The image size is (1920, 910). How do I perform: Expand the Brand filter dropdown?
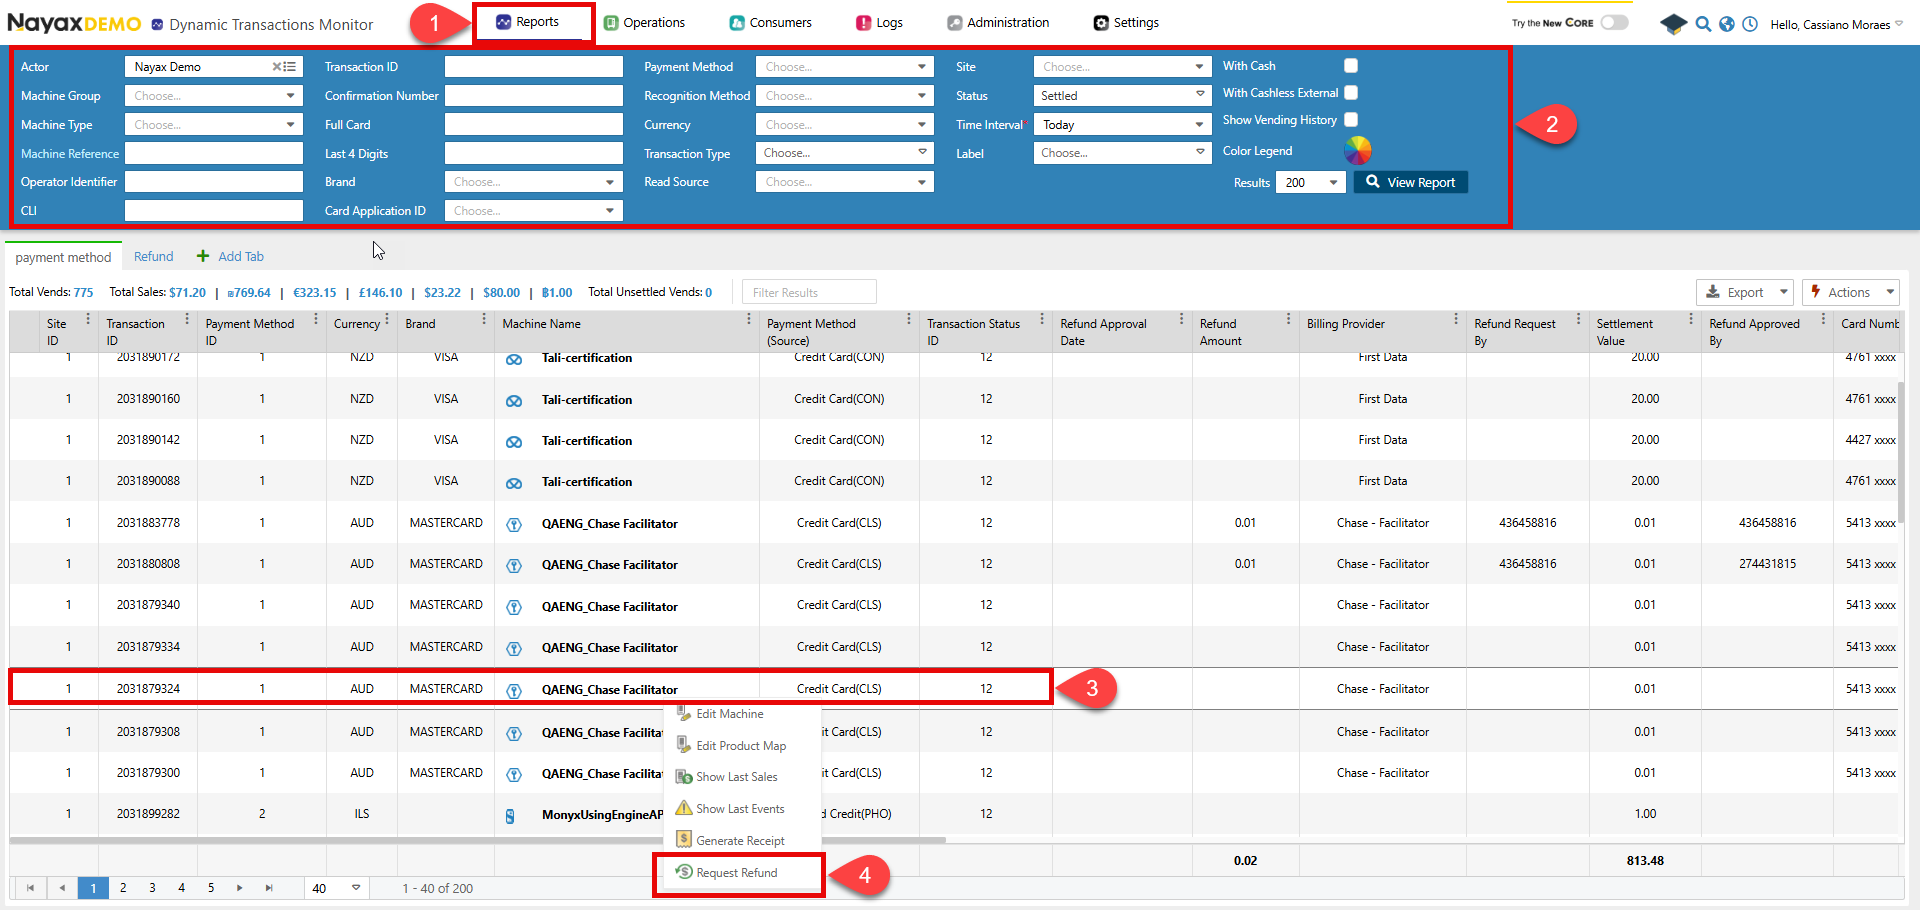[534, 182]
